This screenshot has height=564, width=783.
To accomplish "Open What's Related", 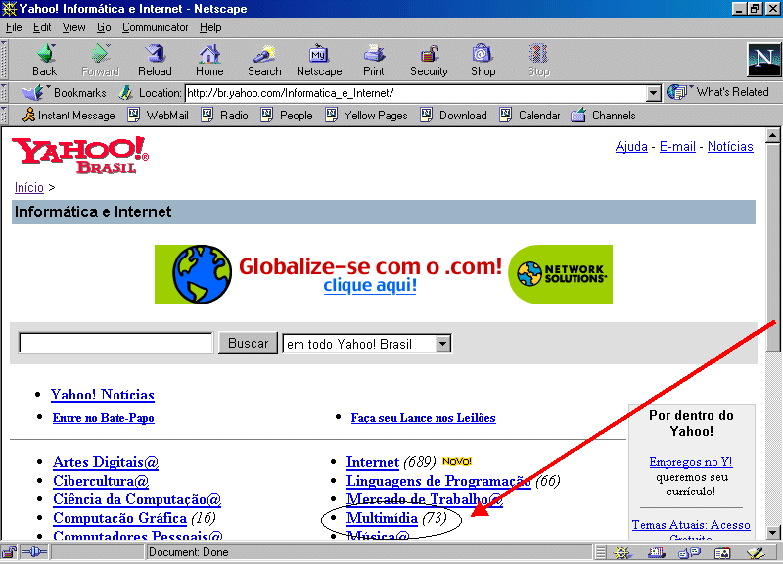I will pyautogui.click(x=718, y=92).
